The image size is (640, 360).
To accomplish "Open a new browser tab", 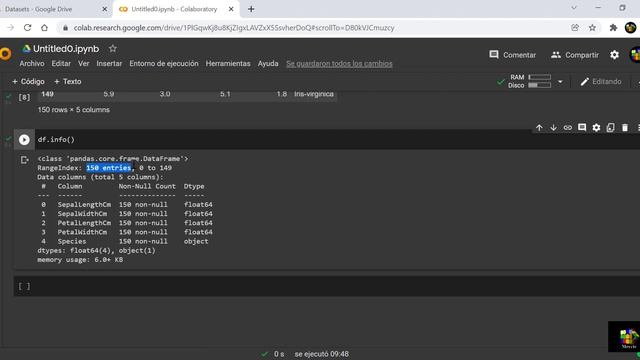I will (251, 9).
